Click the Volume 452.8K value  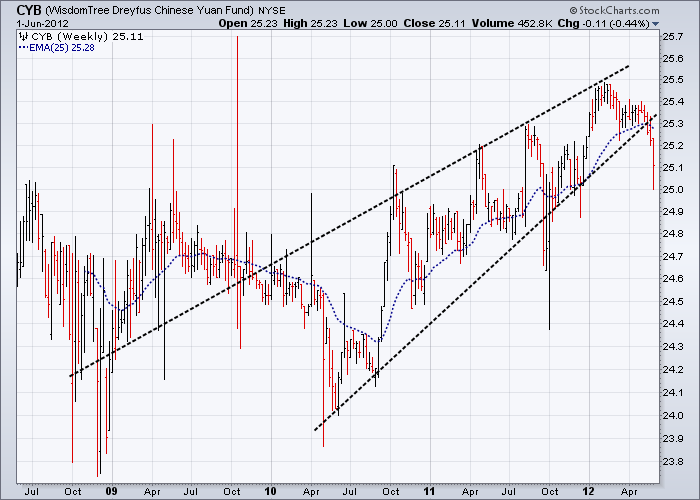[x=512, y=24]
